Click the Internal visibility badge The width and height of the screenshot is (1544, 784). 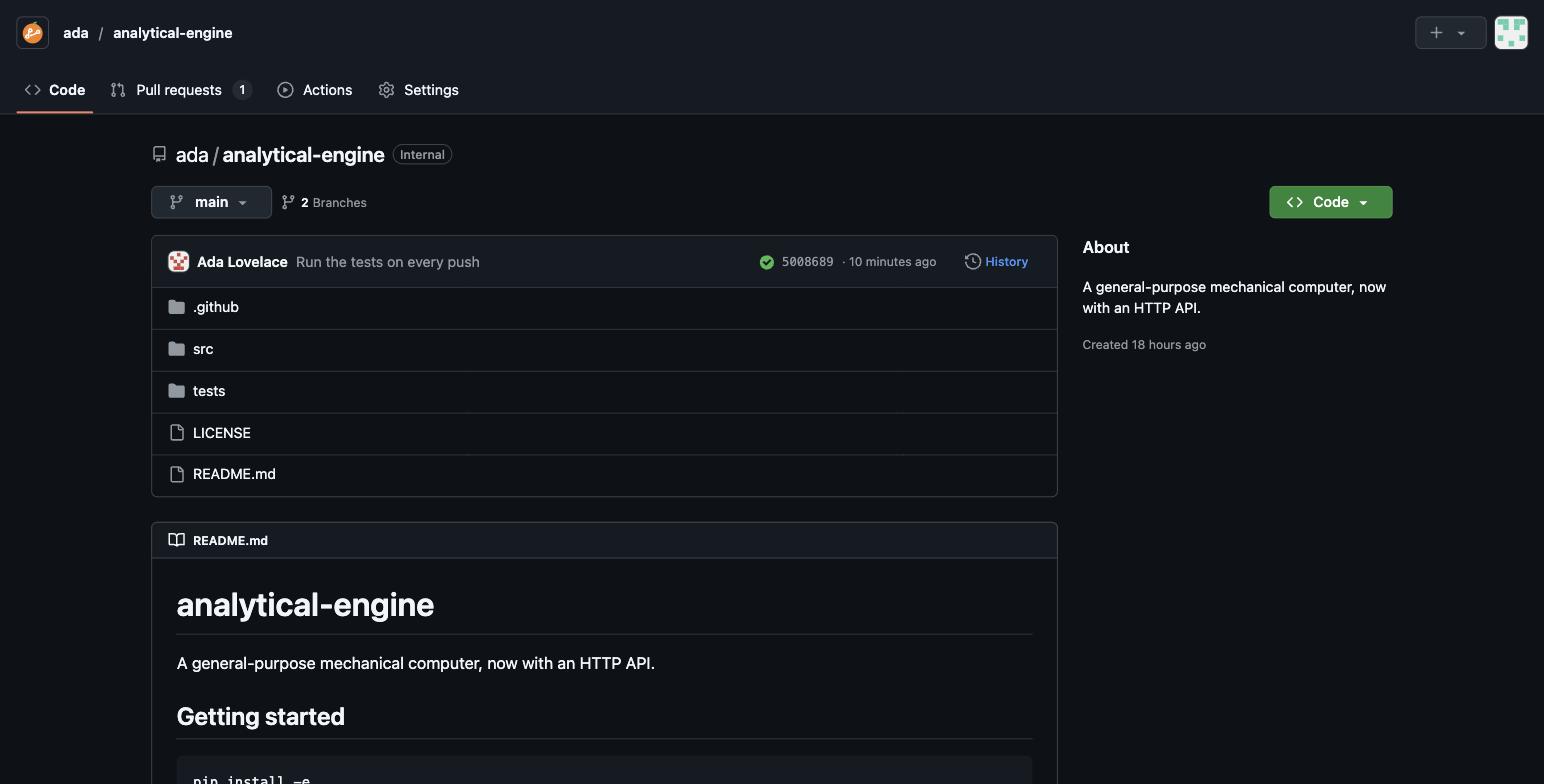pyautogui.click(x=422, y=155)
